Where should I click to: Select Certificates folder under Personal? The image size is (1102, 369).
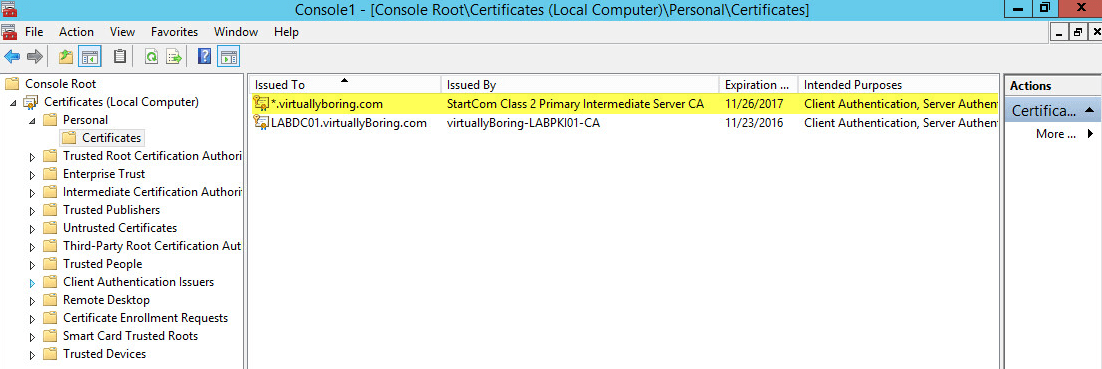click(x=112, y=138)
